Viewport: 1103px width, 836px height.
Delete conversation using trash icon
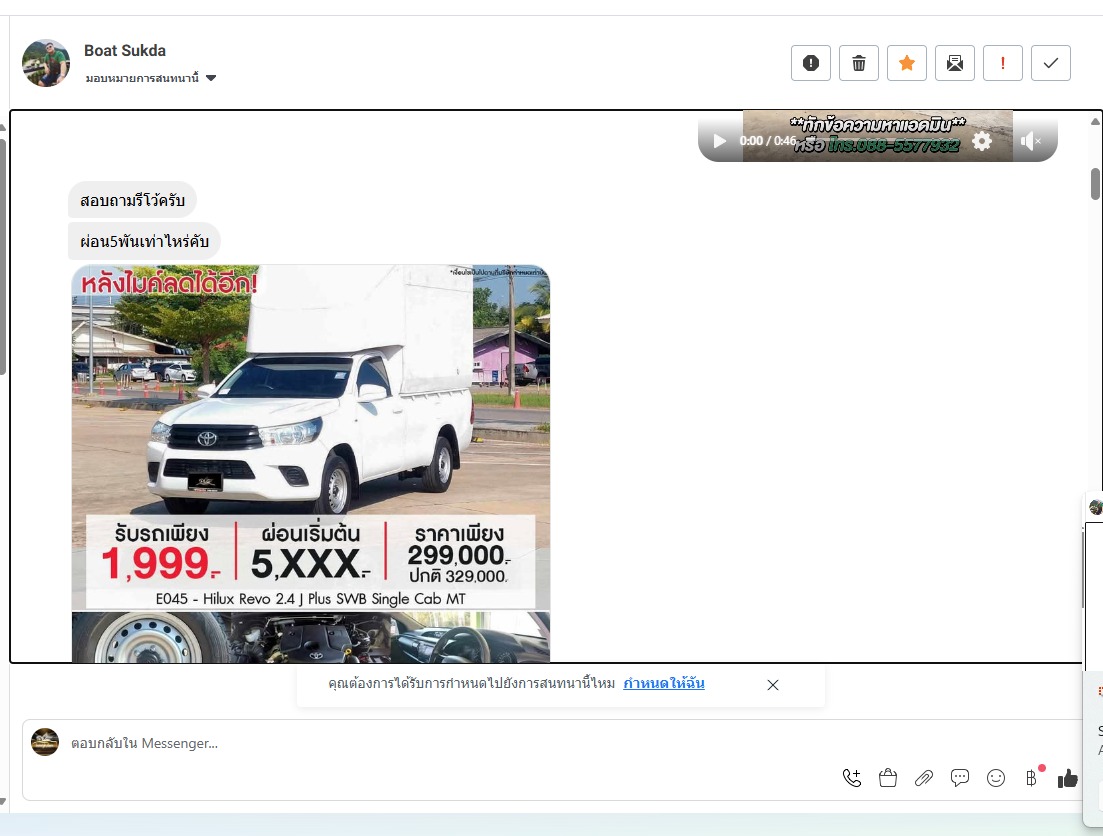(858, 63)
